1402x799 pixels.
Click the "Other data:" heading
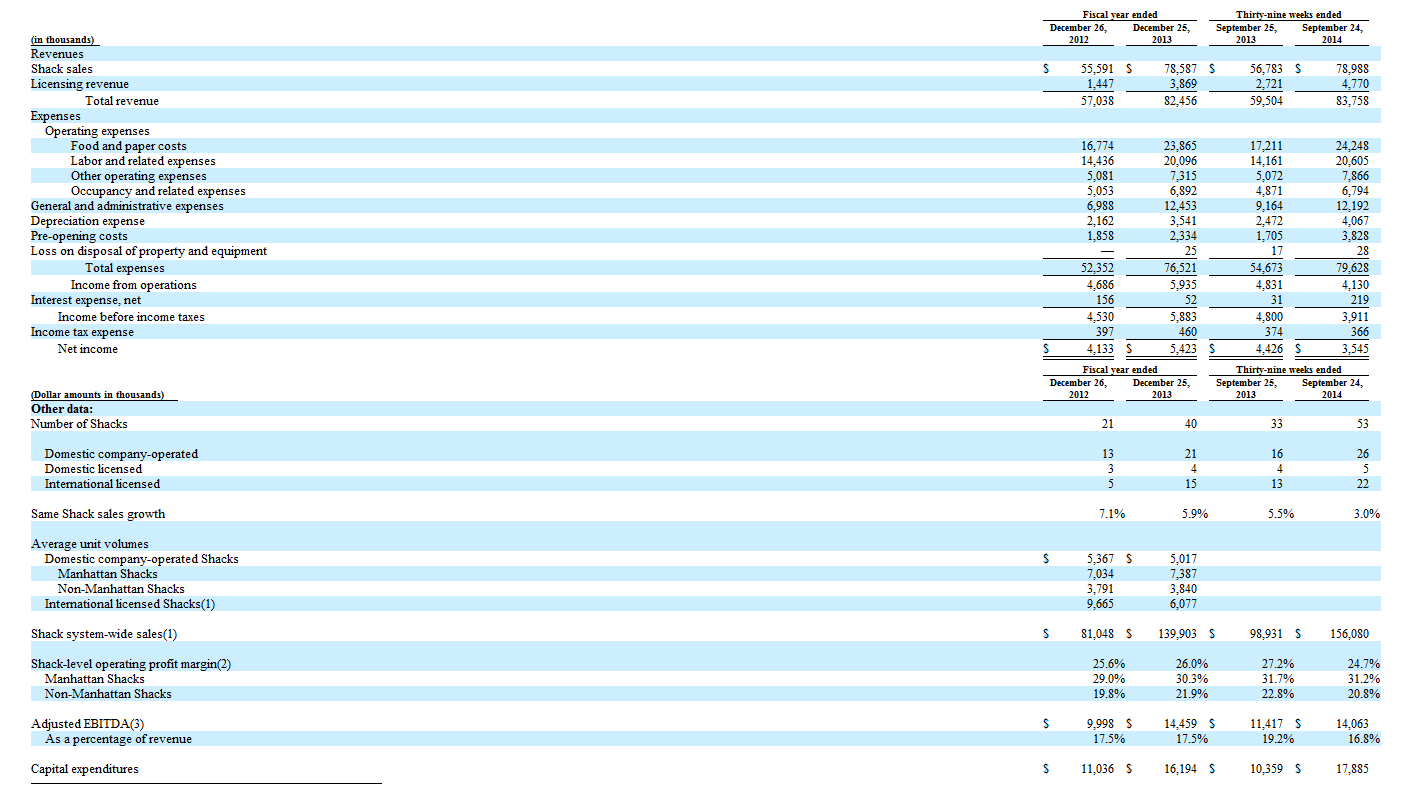[62, 409]
